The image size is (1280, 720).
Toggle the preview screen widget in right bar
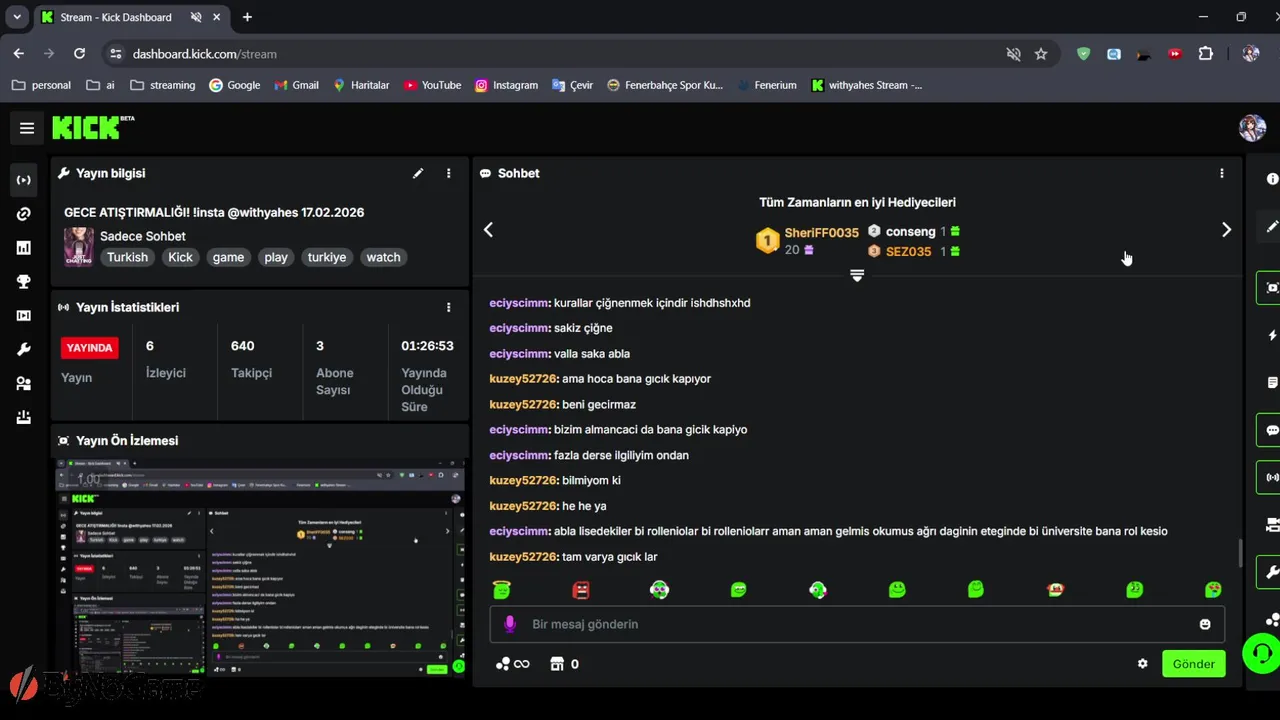1271,288
